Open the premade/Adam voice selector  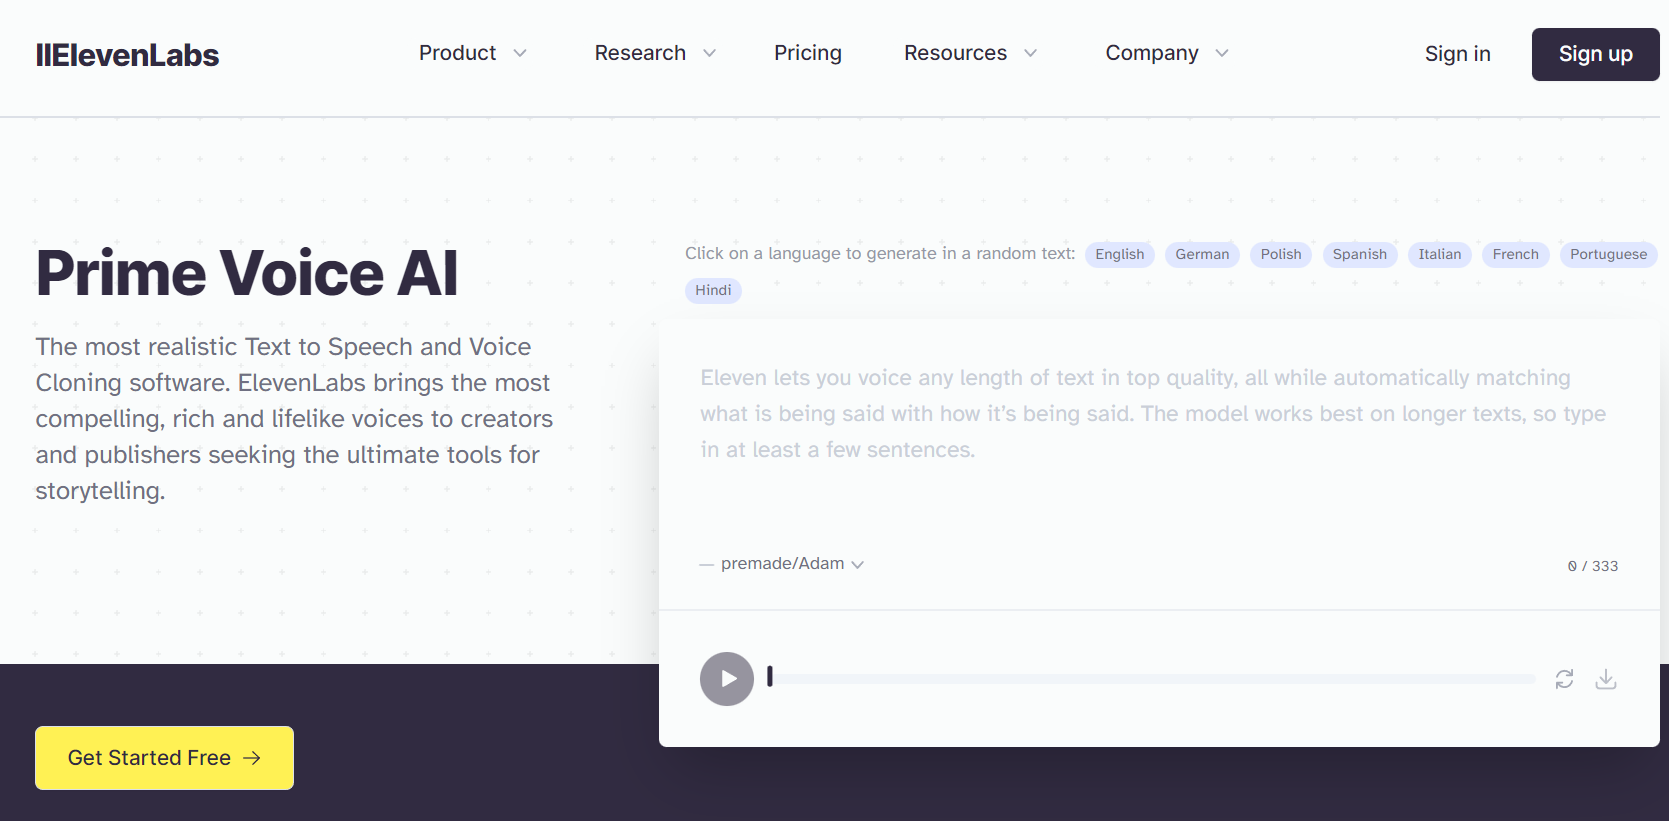coord(792,564)
